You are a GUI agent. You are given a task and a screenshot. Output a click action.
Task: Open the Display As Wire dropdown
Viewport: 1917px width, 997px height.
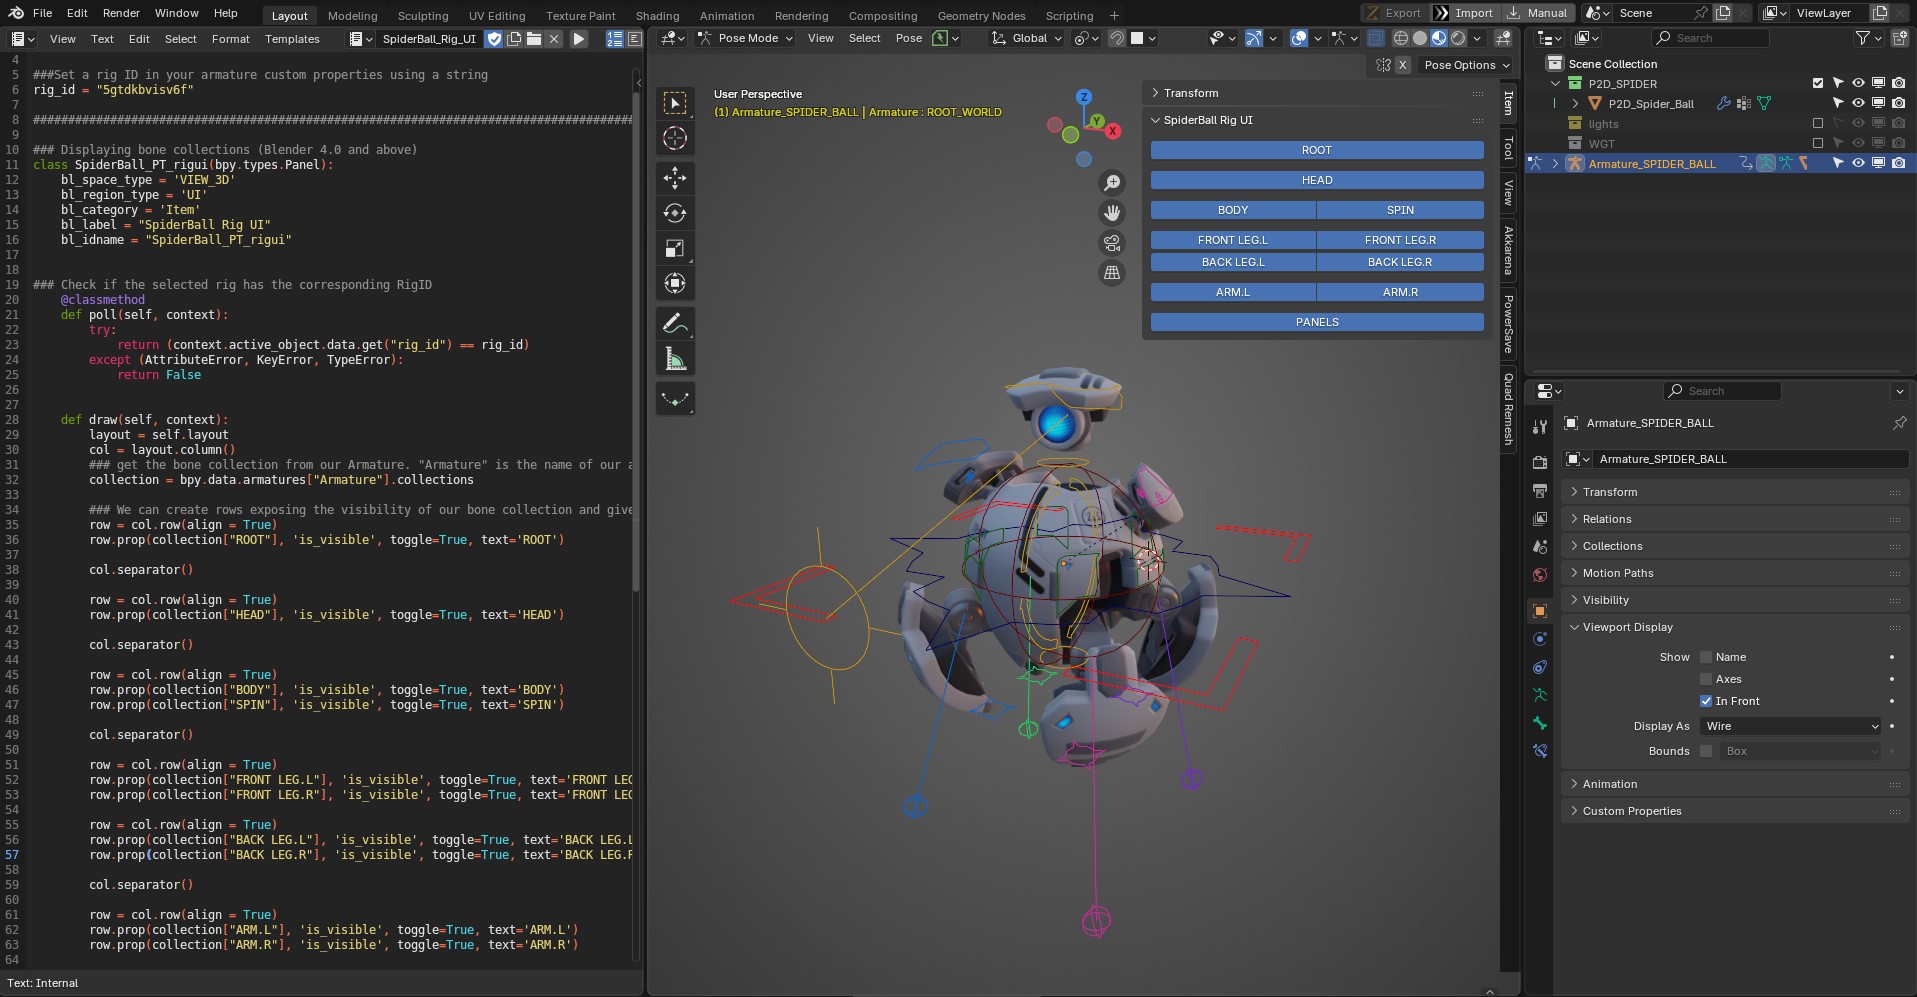coord(1791,726)
